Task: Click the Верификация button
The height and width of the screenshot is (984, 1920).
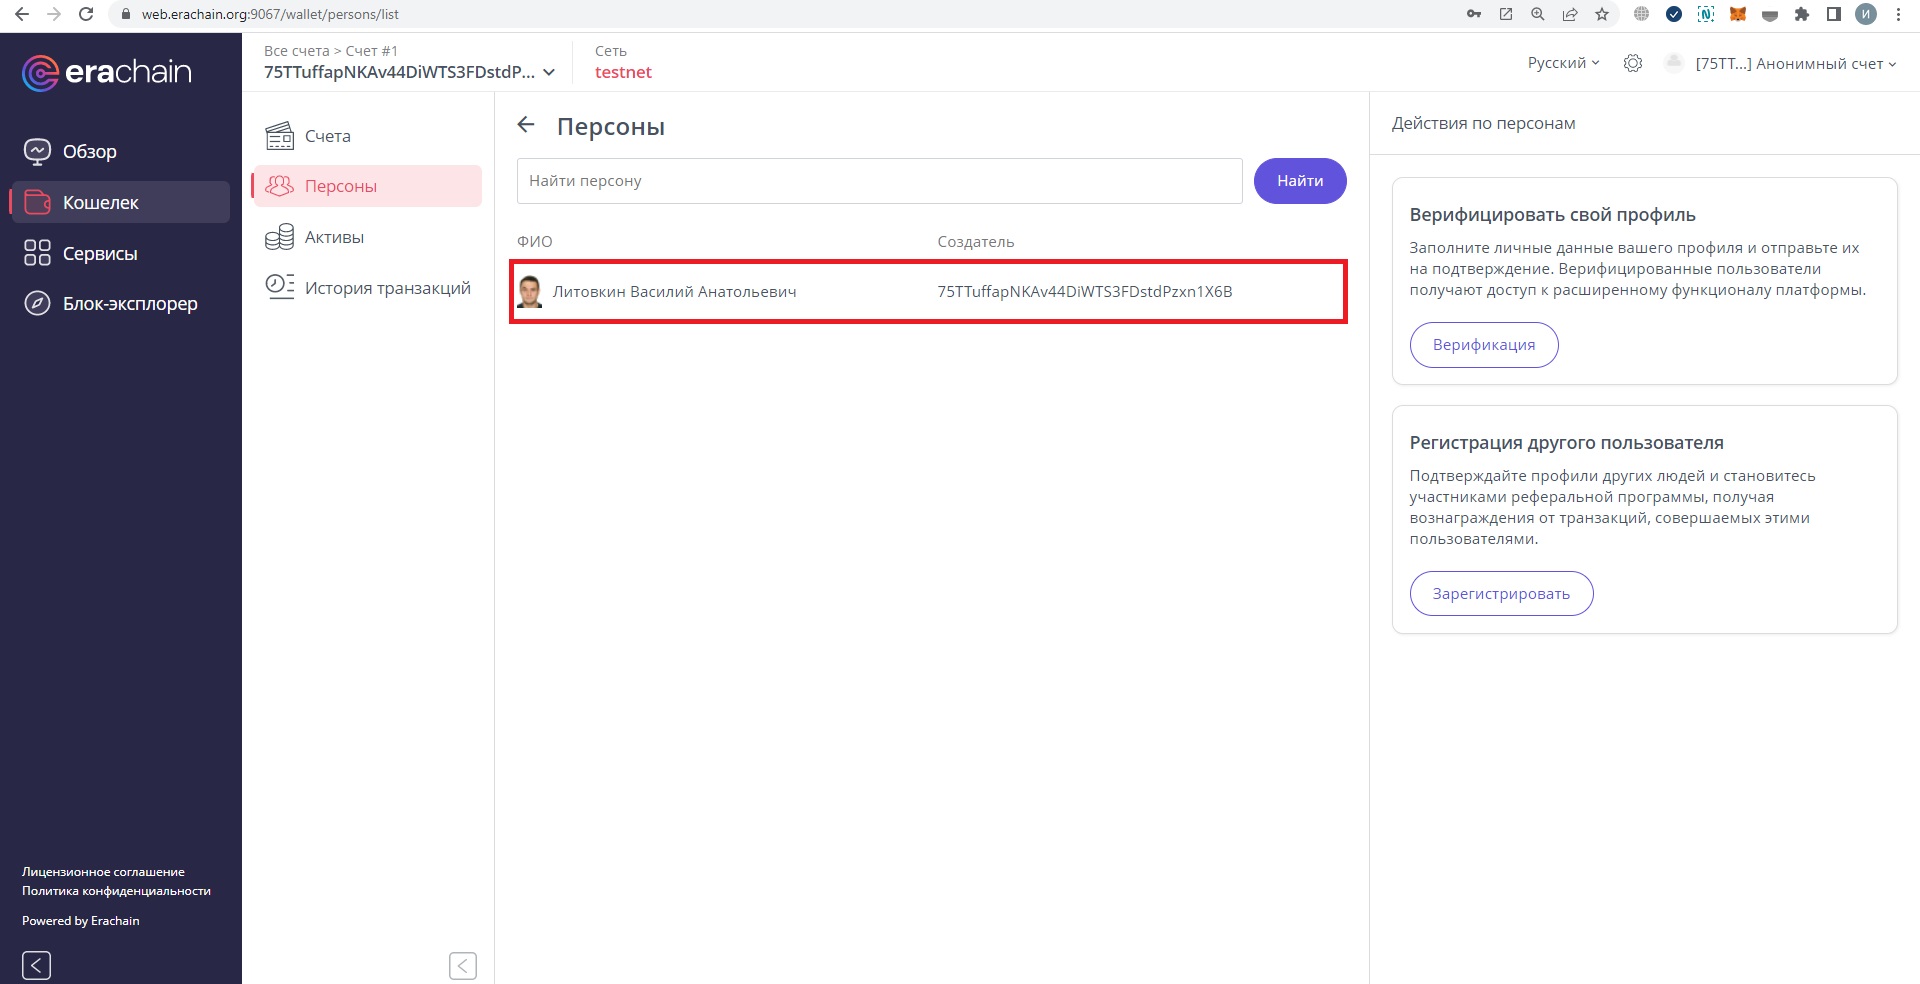Action: (x=1483, y=345)
